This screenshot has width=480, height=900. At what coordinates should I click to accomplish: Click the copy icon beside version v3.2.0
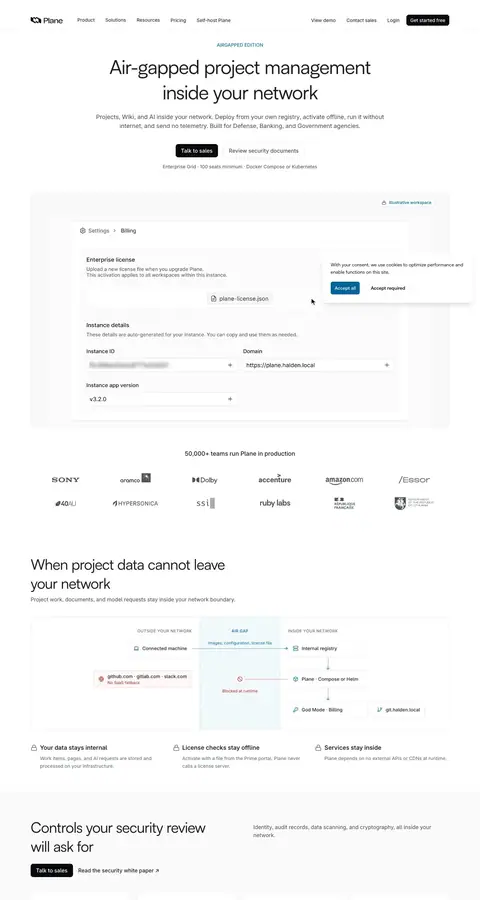230,399
